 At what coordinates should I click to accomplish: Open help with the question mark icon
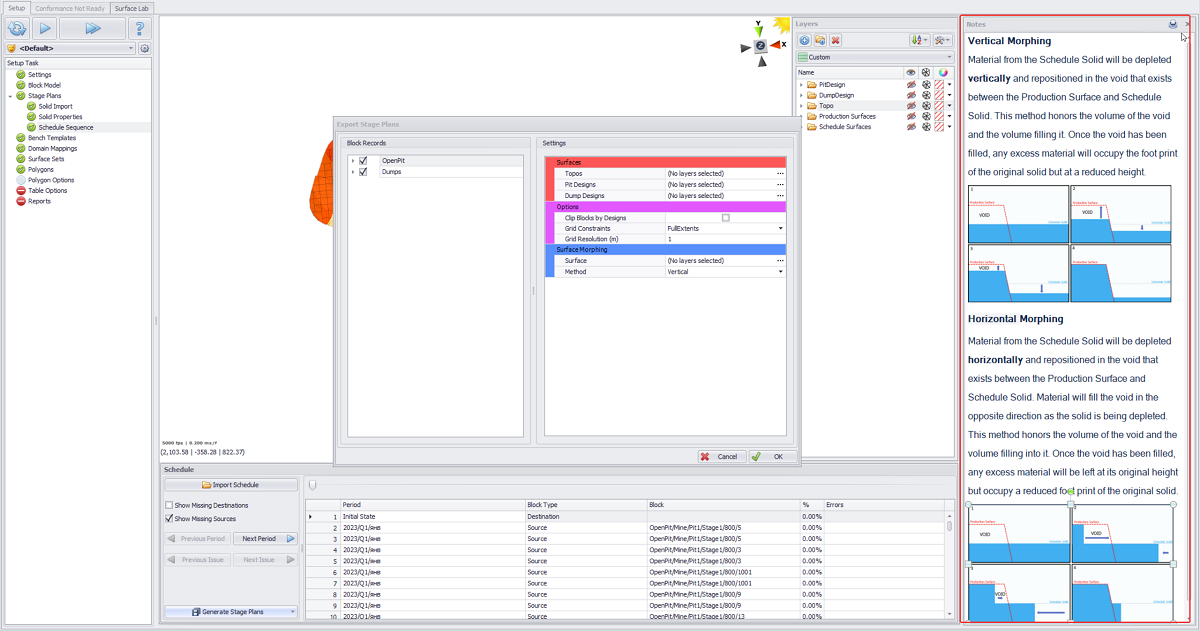click(x=139, y=28)
